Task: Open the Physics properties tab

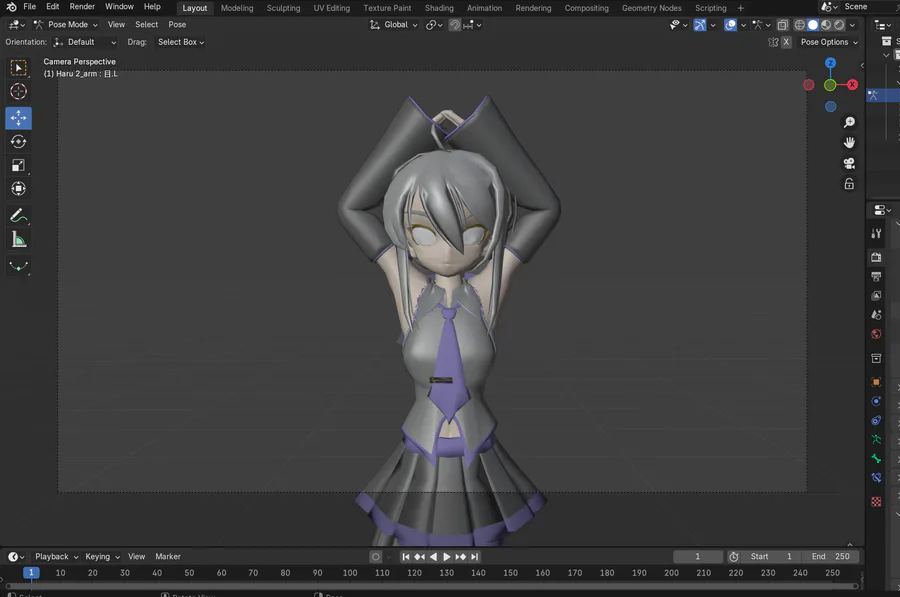Action: pos(876,401)
